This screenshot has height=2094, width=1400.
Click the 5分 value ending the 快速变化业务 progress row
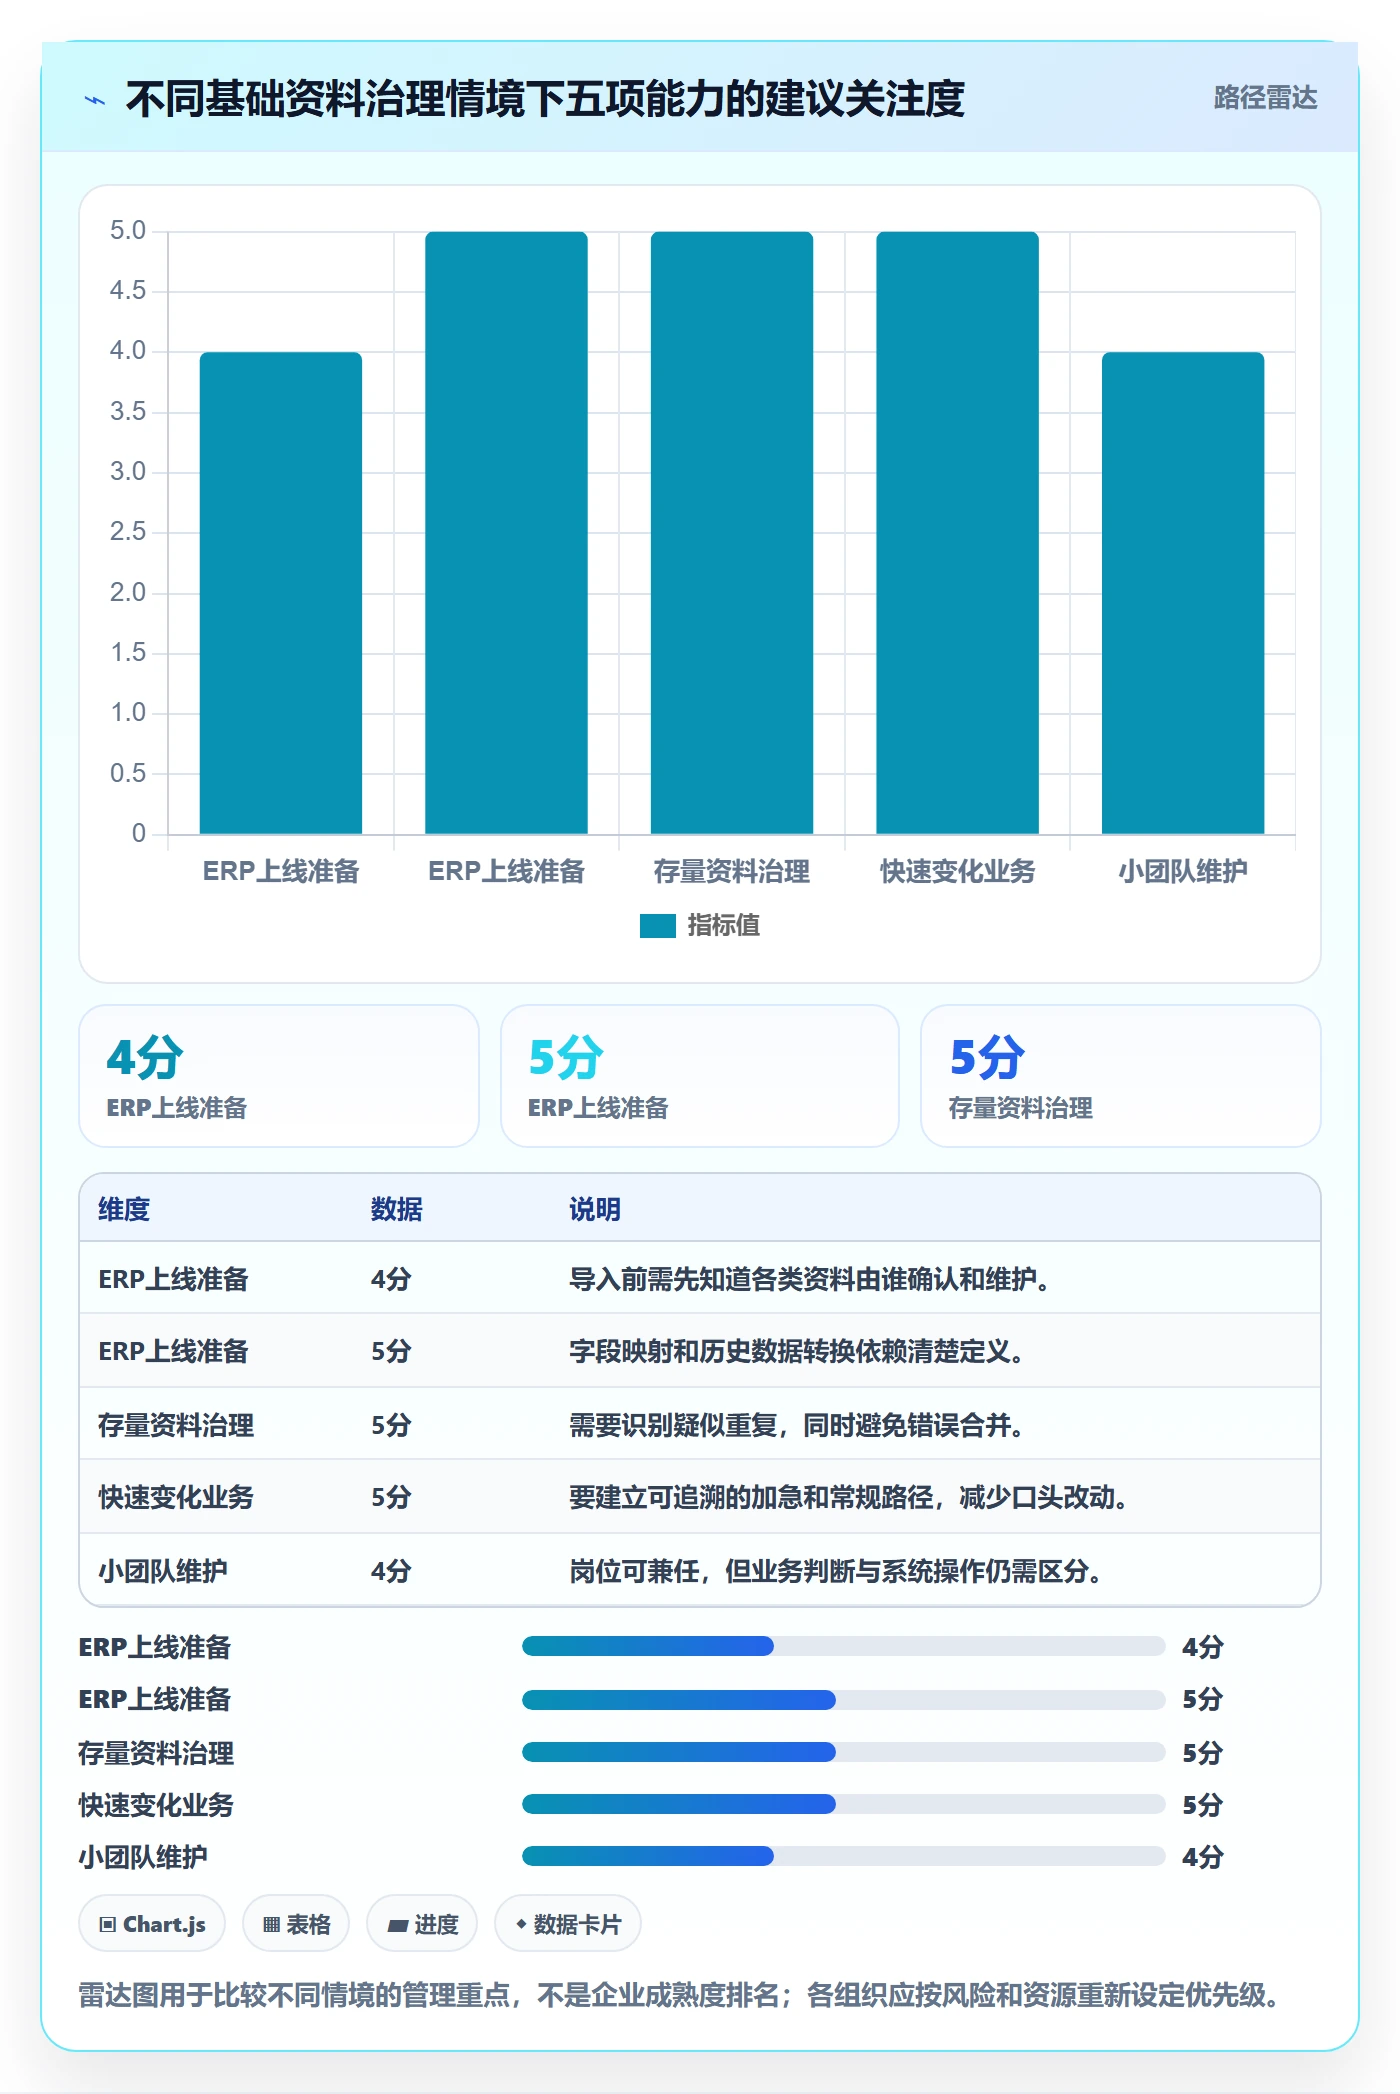pyautogui.click(x=1203, y=1805)
